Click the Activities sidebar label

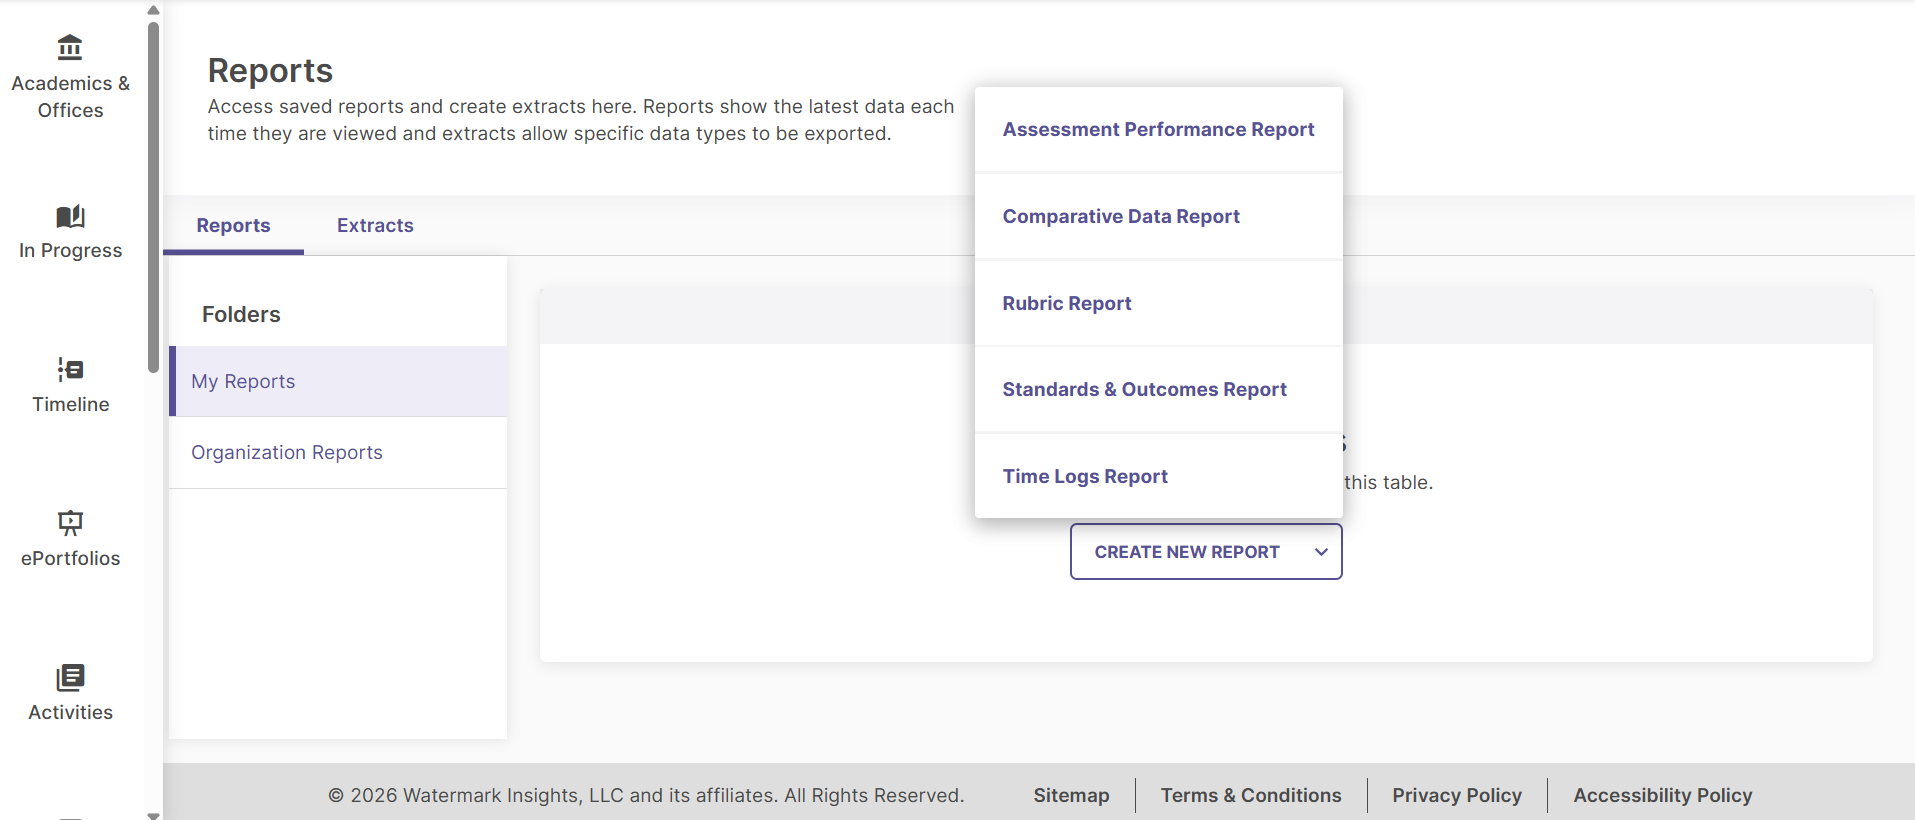(x=70, y=713)
